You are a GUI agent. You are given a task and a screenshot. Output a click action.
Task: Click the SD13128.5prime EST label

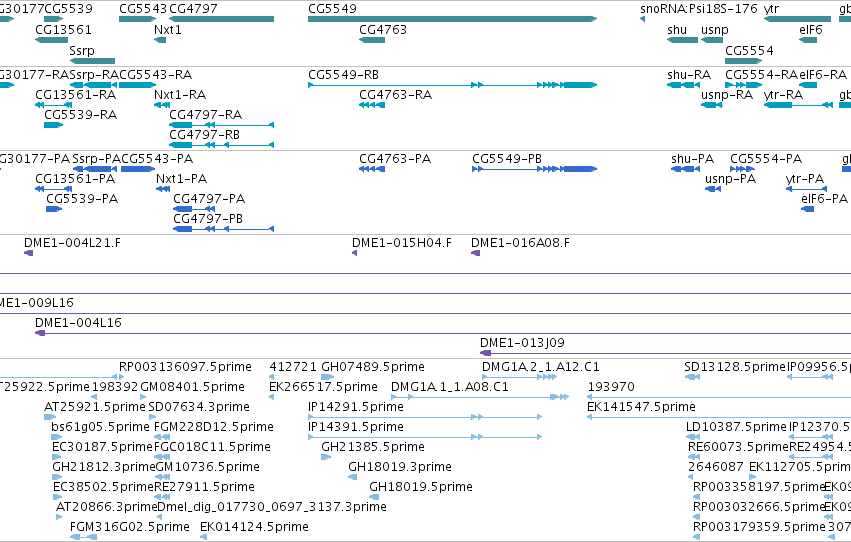click(735, 366)
